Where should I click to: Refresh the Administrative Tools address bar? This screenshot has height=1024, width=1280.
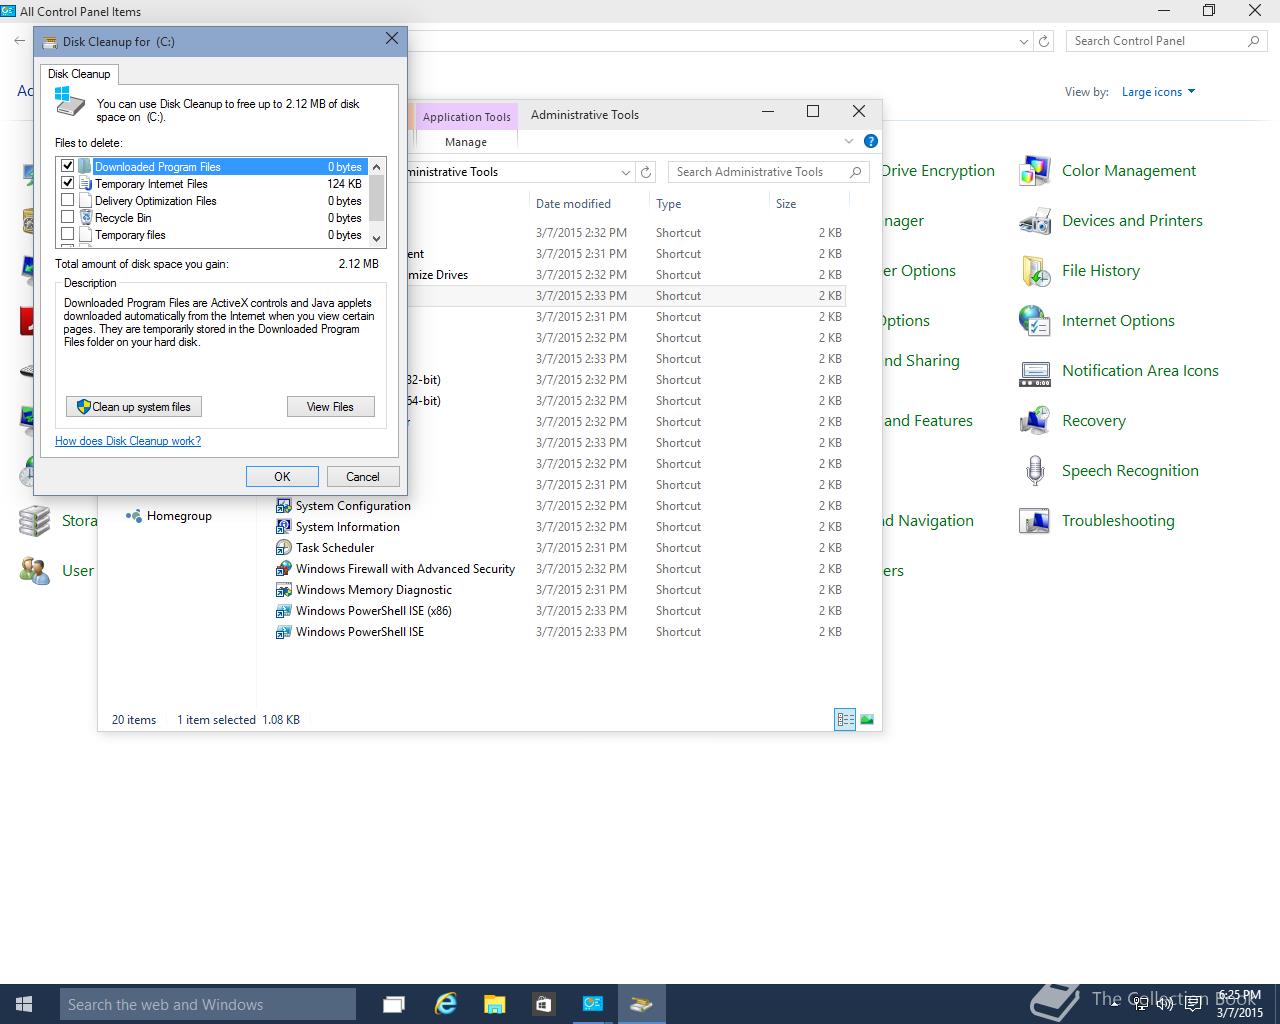click(646, 172)
